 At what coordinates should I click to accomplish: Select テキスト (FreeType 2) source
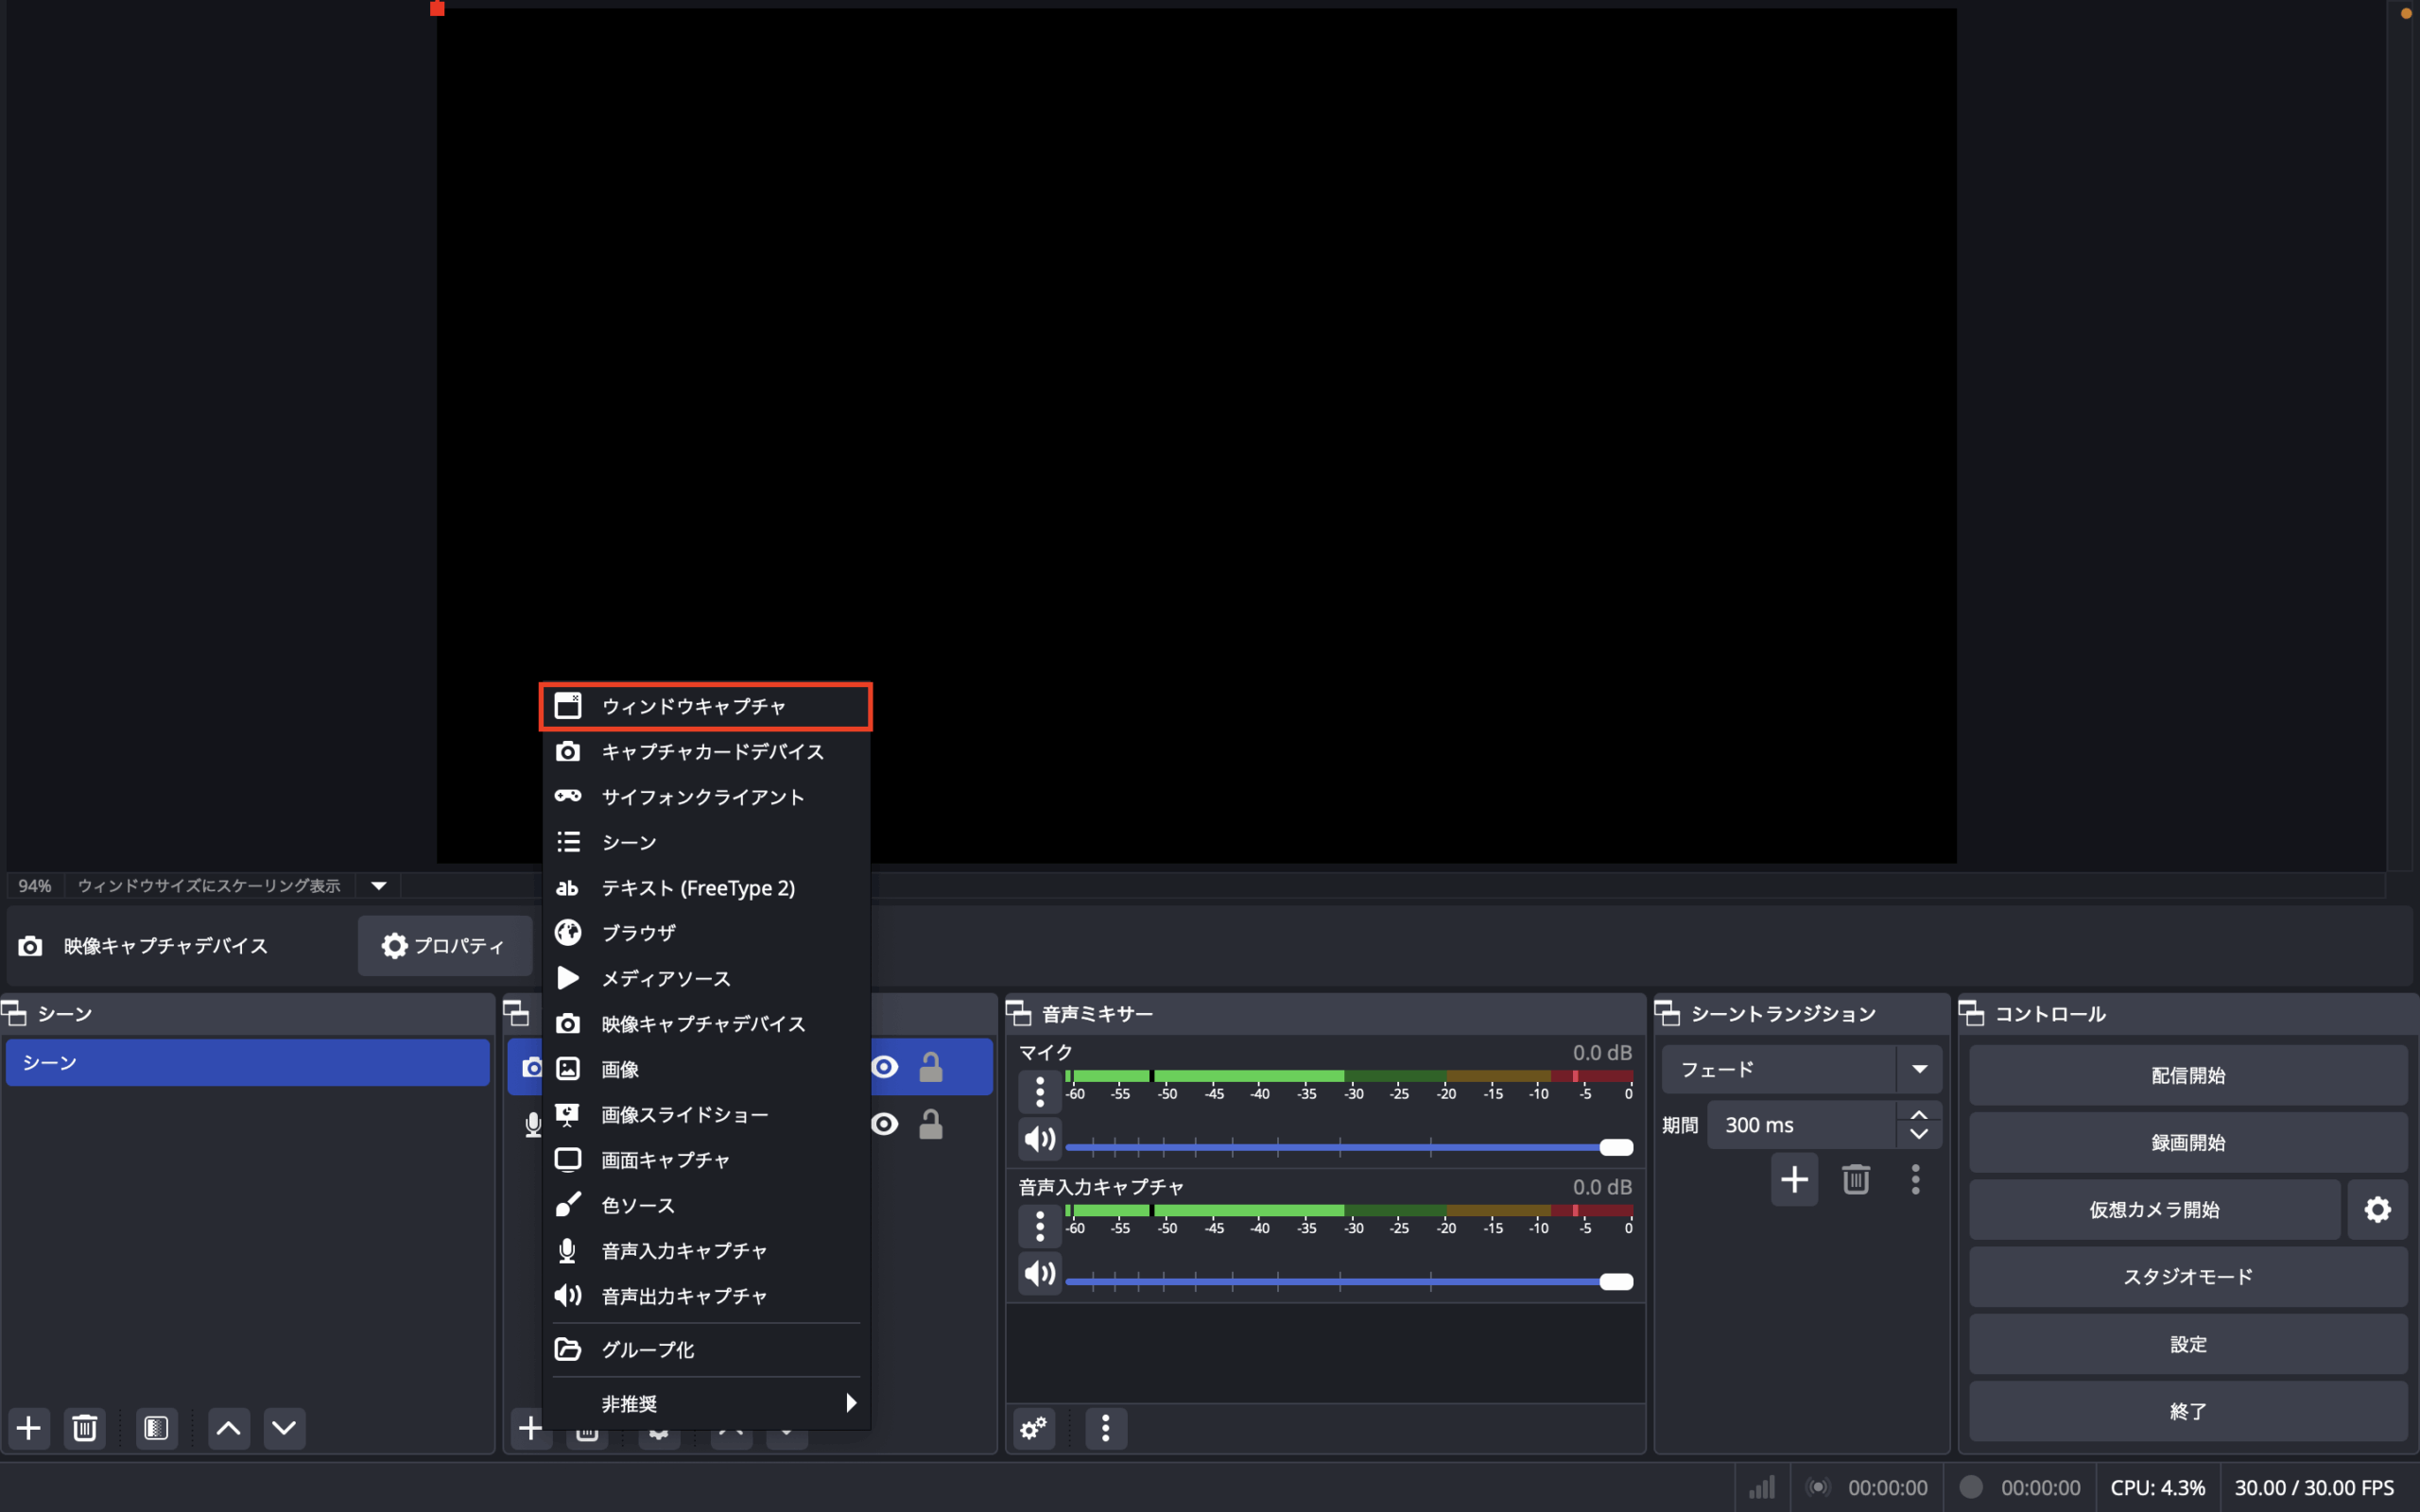pyautogui.click(x=706, y=888)
